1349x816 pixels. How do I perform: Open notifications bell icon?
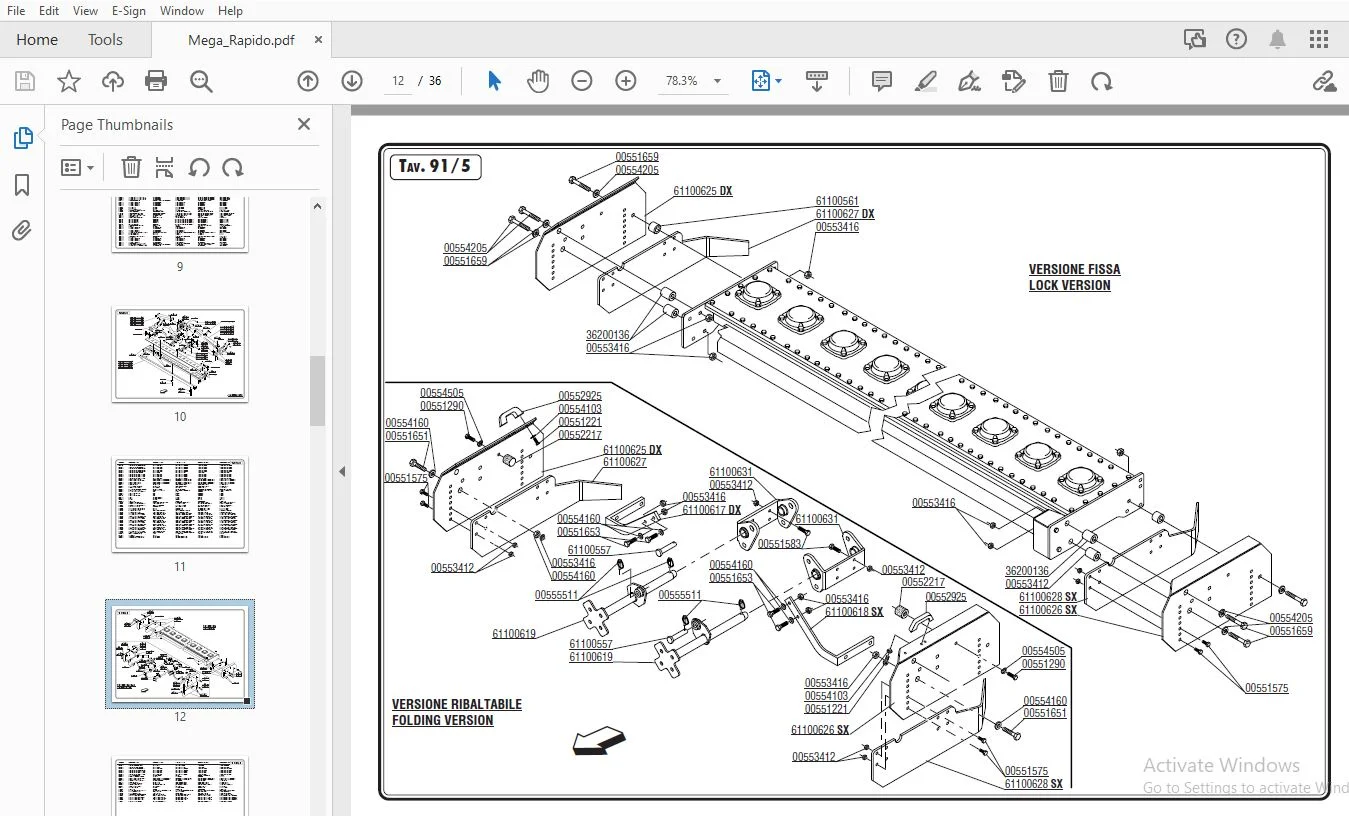click(x=1277, y=40)
